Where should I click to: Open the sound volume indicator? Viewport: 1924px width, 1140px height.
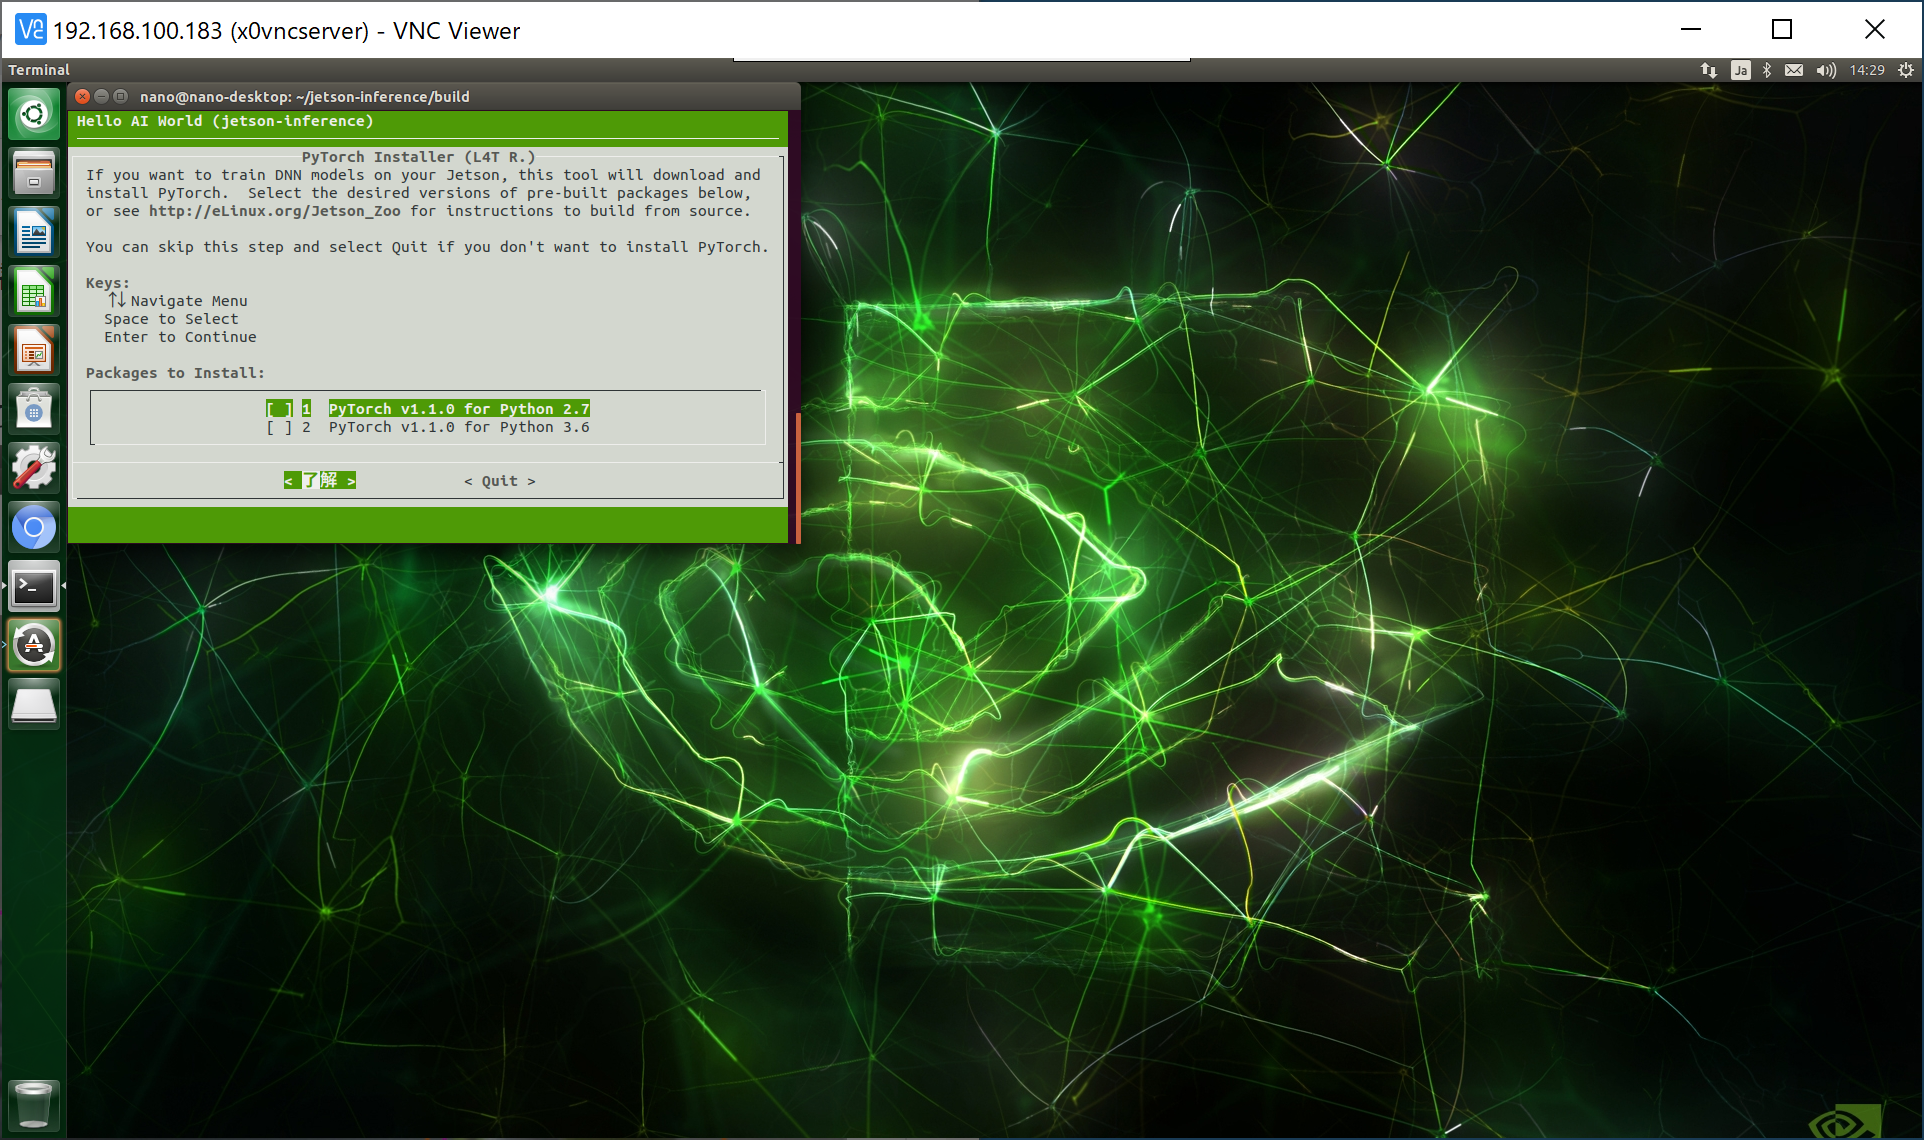pyautogui.click(x=1826, y=70)
